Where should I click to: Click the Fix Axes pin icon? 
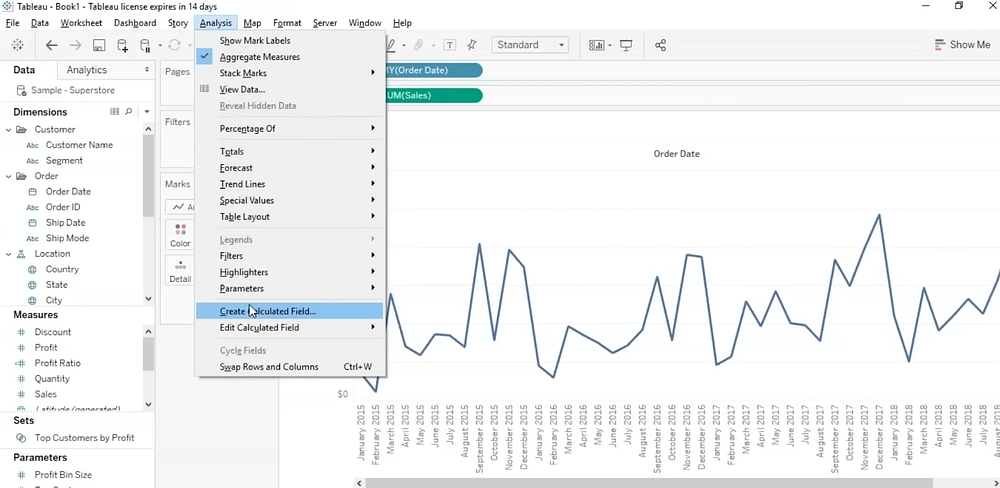click(472, 45)
